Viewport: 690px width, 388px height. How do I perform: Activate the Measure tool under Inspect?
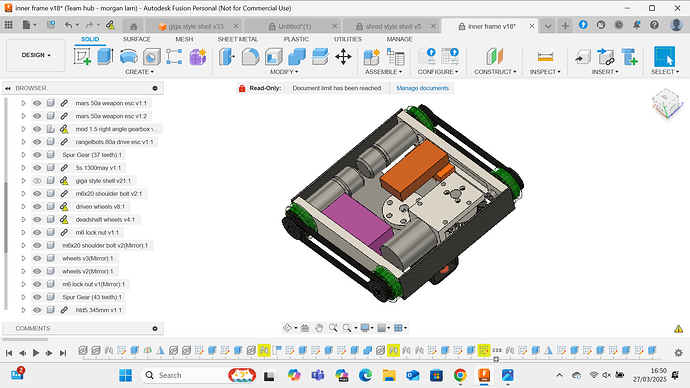pos(545,57)
